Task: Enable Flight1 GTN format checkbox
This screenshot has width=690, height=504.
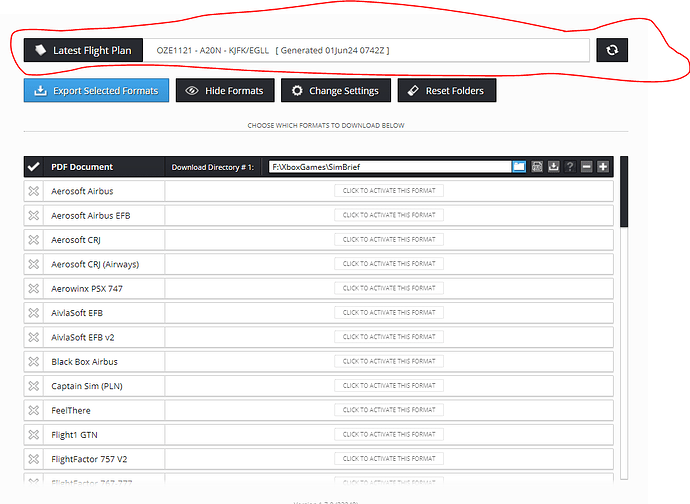Action: [33, 434]
